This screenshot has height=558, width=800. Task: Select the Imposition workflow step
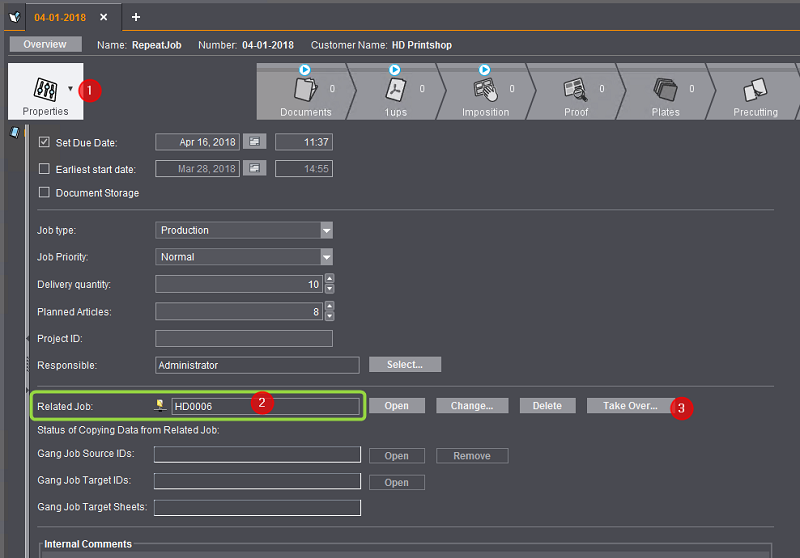click(485, 93)
